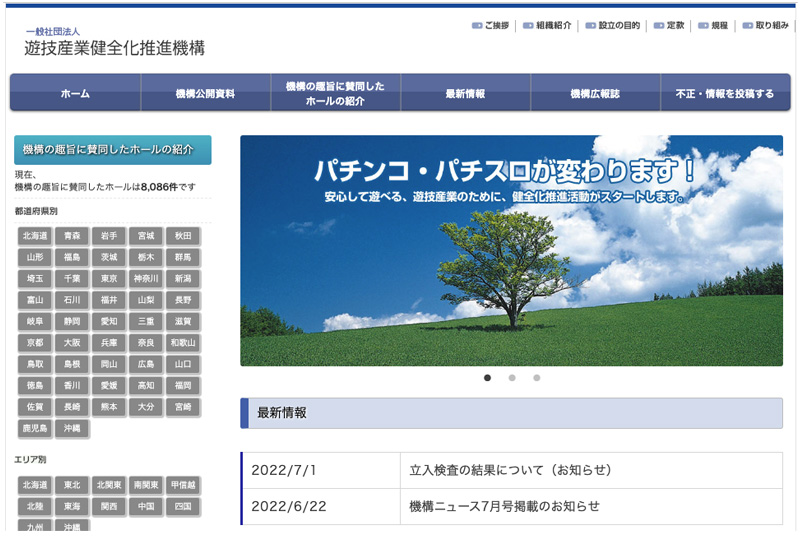800x536 pixels.
Task: Select the 東京 prefecture button
Action: pos(109,278)
